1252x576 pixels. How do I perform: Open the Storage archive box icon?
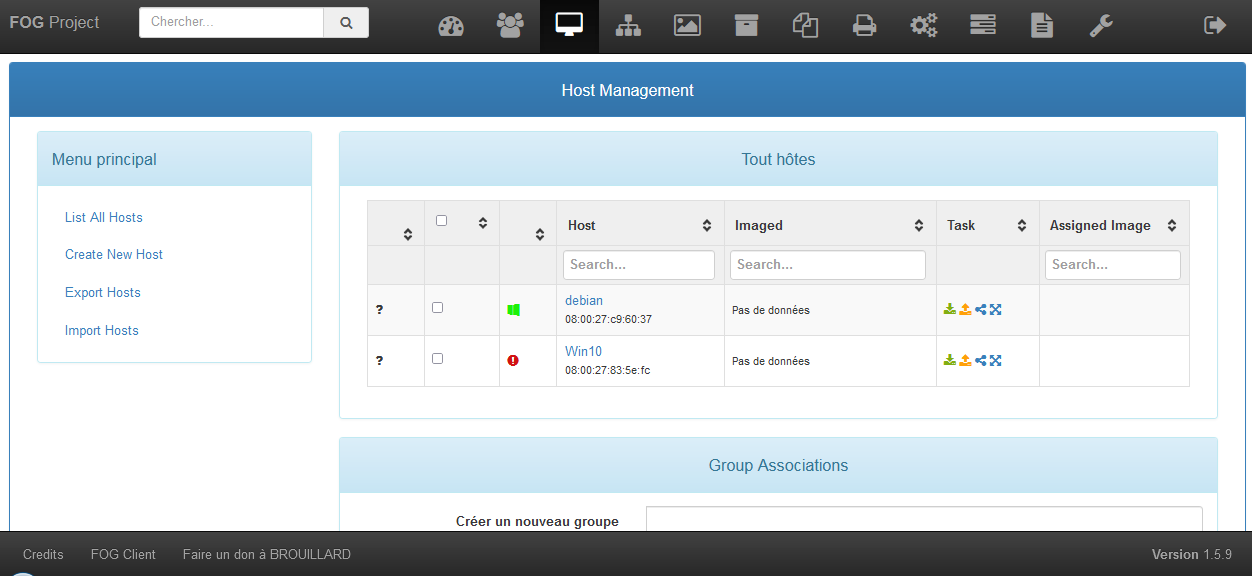pos(746,26)
